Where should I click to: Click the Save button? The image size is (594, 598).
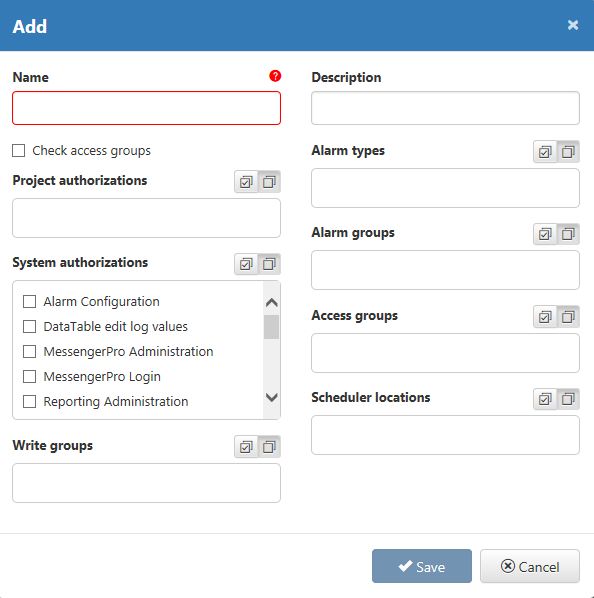(x=422, y=566)
